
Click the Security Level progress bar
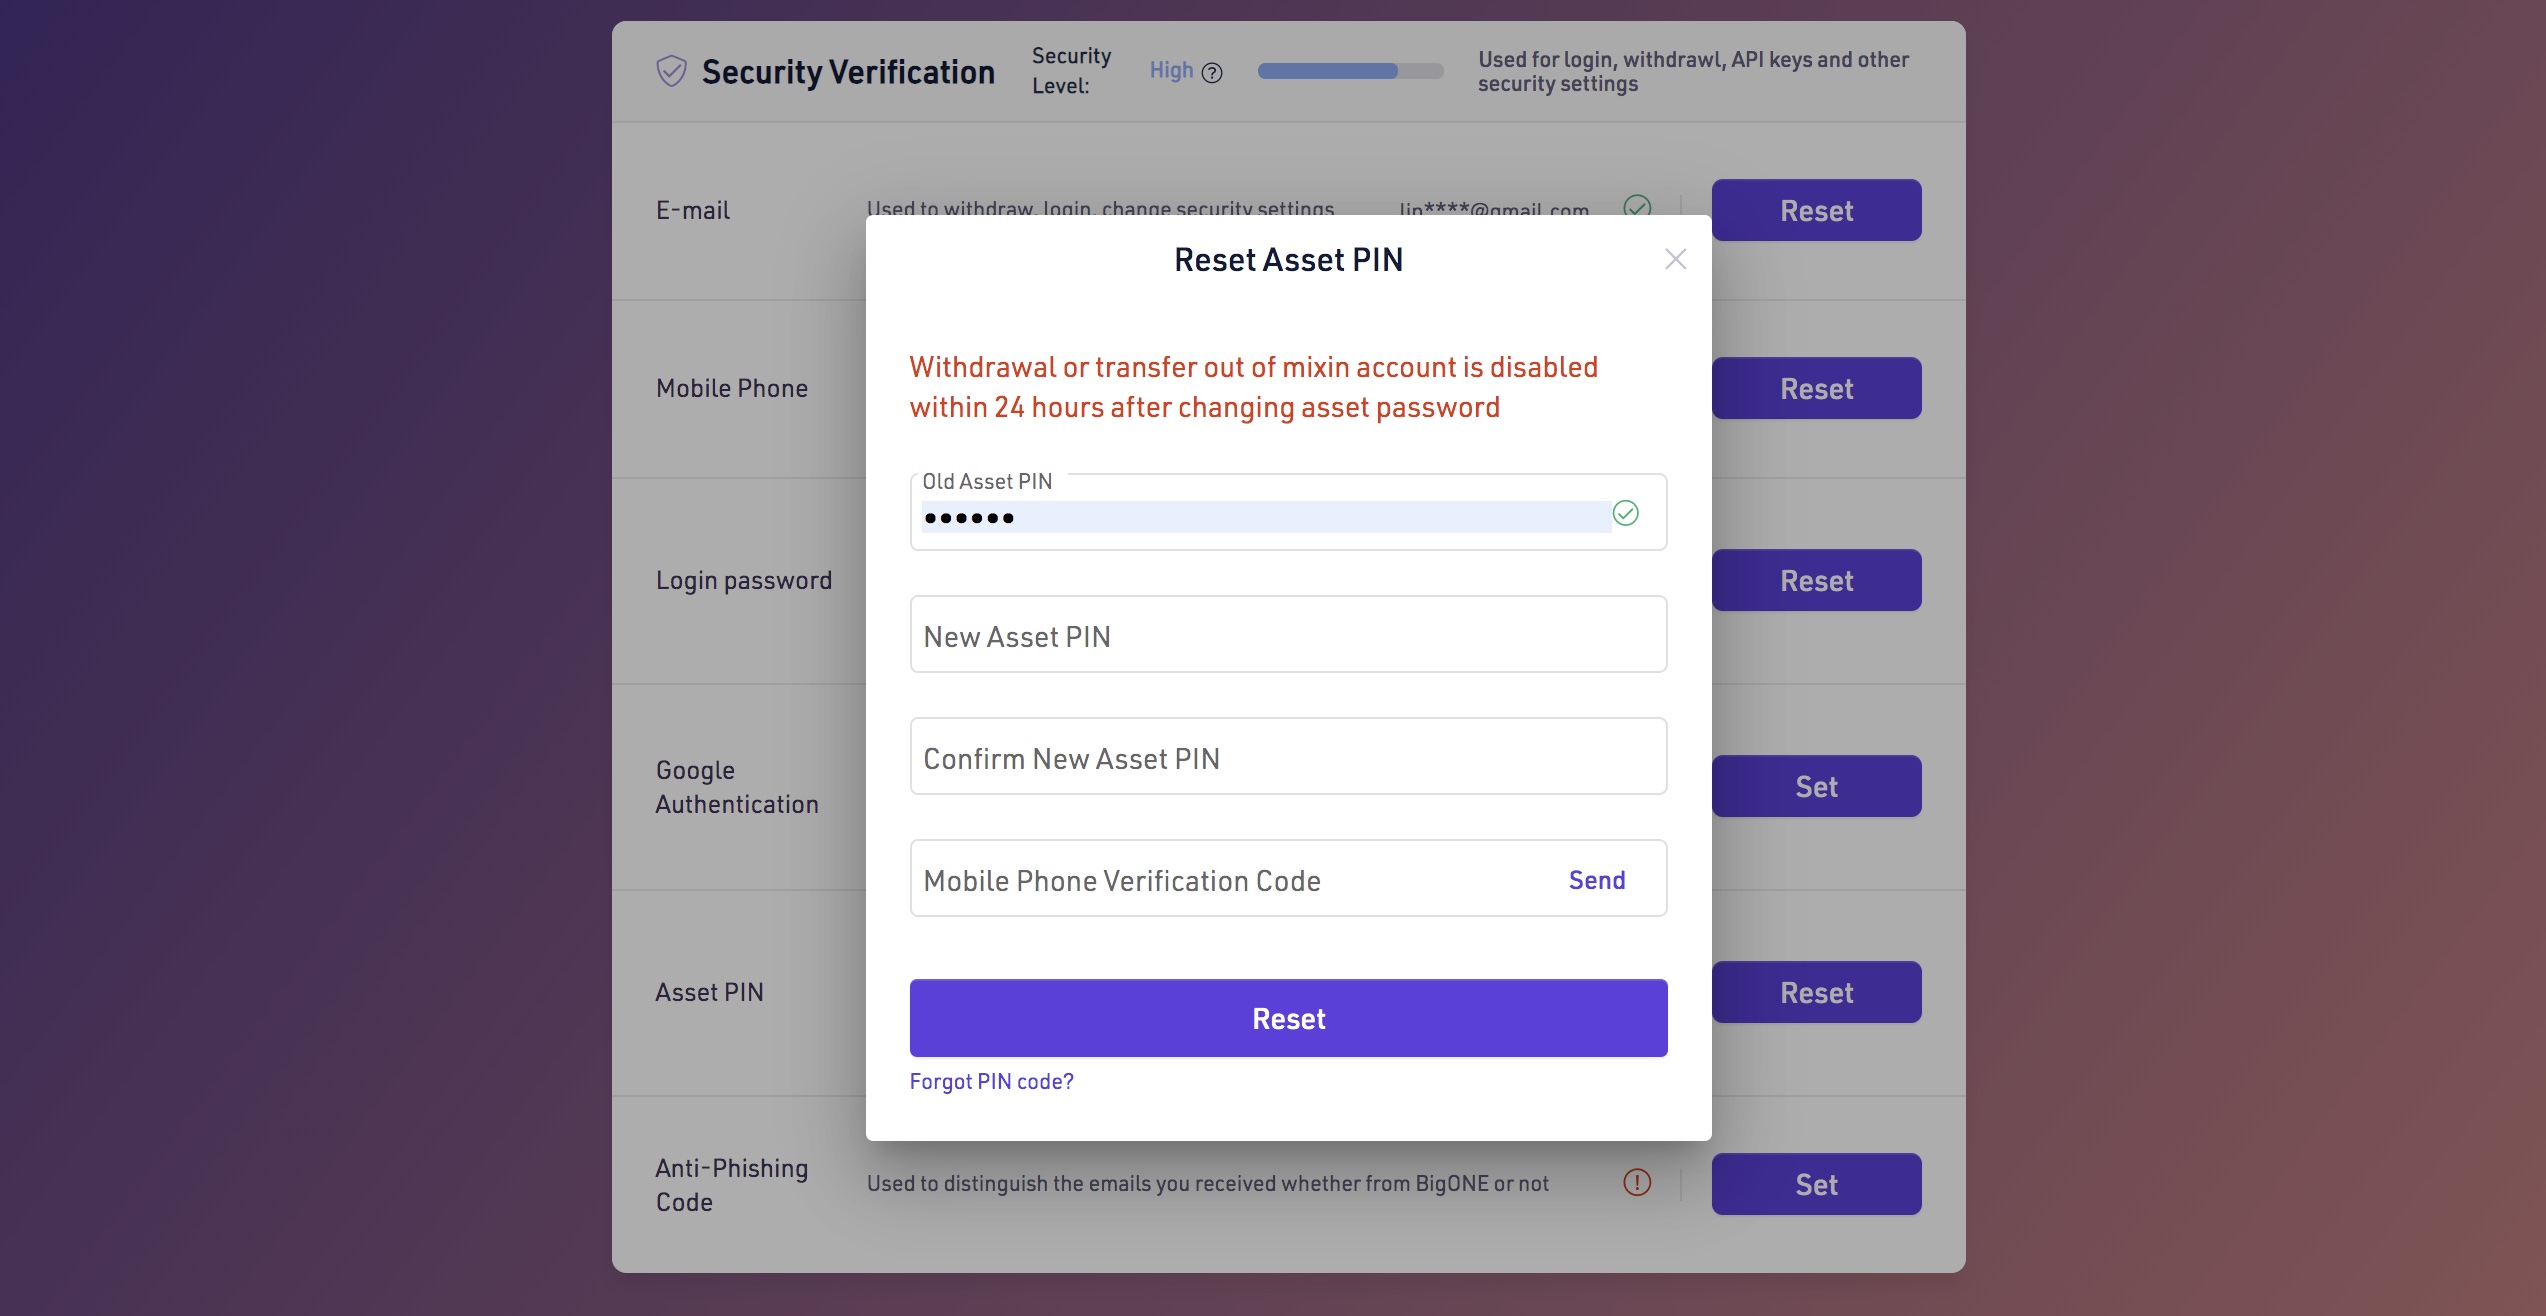click(1349, 71)
